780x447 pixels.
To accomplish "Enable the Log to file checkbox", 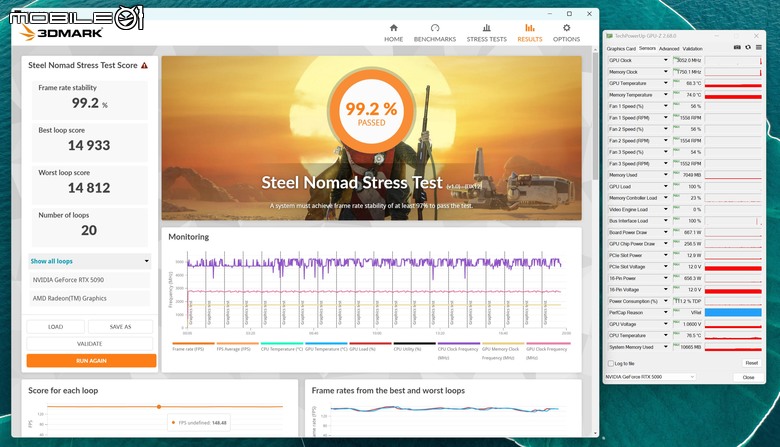I will pos(610,363).
